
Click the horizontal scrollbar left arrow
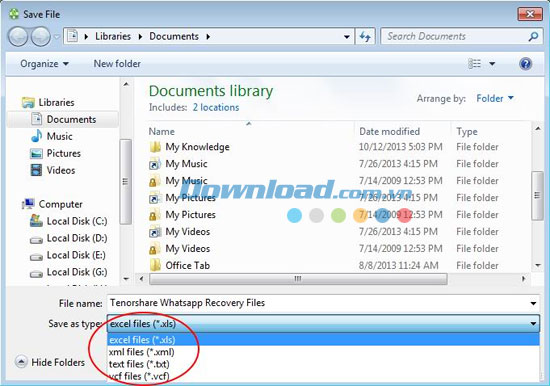pos(141,279)
